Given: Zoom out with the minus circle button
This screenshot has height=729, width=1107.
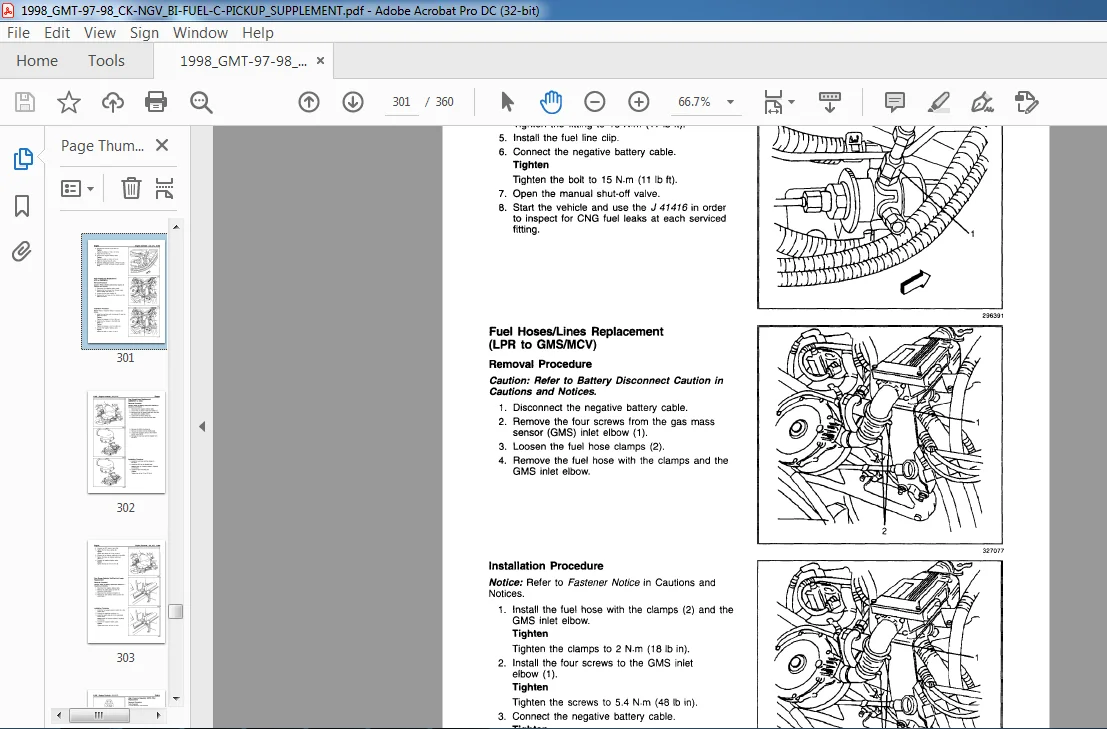Looking at the screenshot, I should pos(595,102).
